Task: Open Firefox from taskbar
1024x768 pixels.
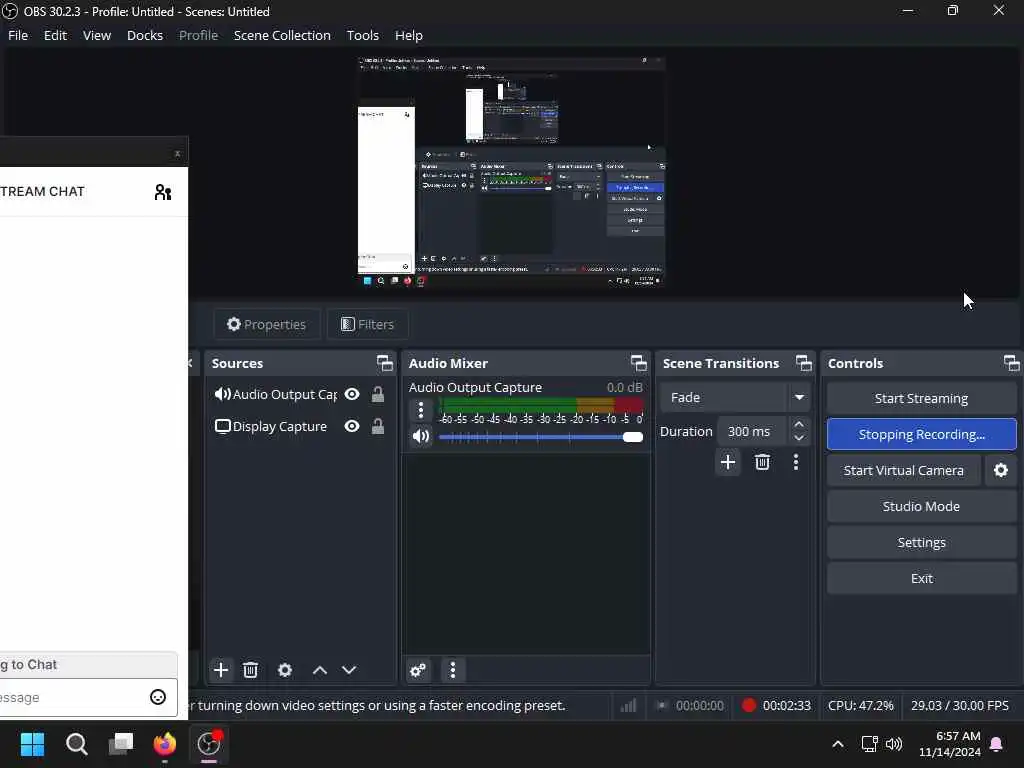Action: (165, 744)
